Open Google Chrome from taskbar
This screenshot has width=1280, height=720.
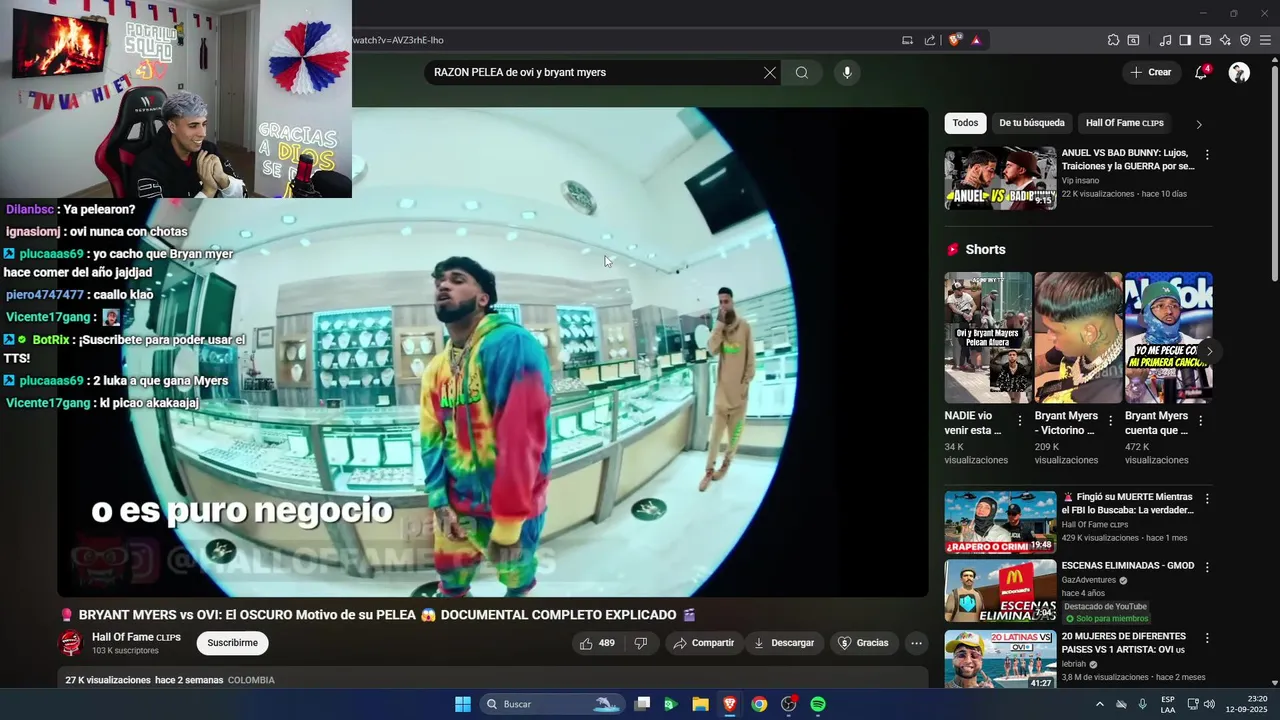click(x=759, y=704)
